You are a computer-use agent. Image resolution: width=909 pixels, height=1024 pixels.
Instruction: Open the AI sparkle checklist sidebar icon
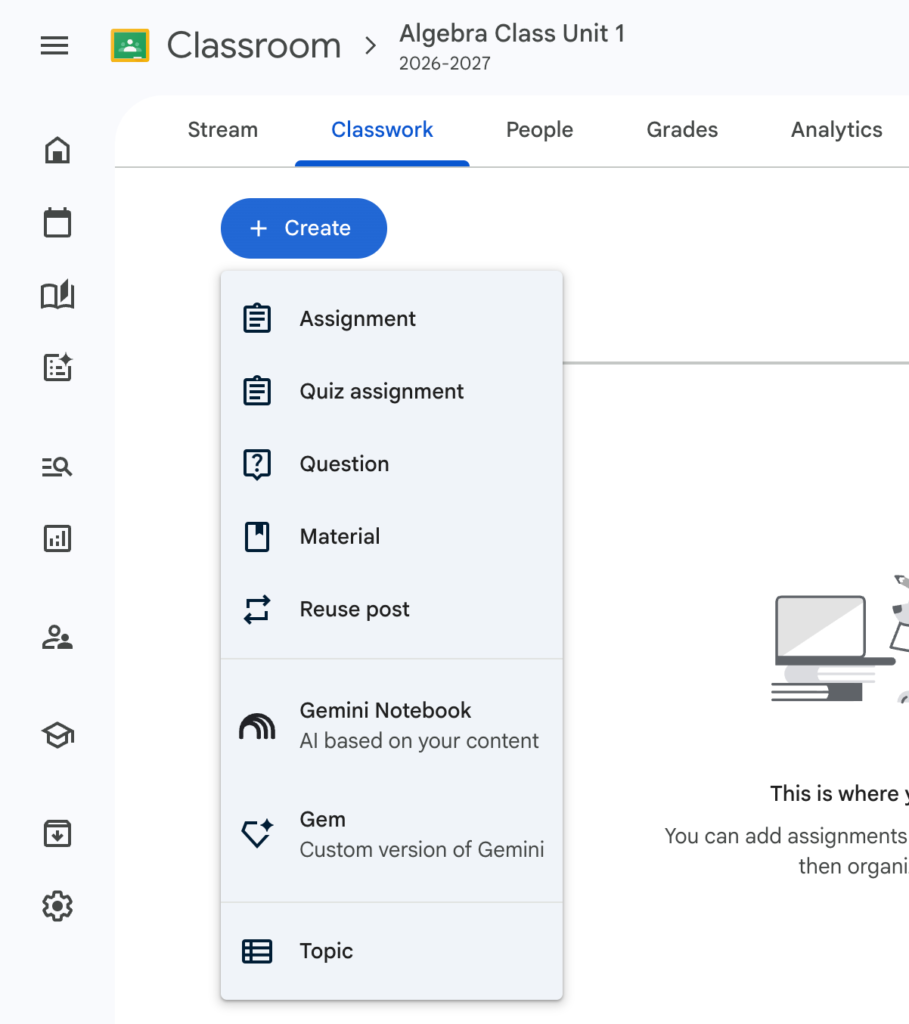pyautogui.click(x=57, y=367)
